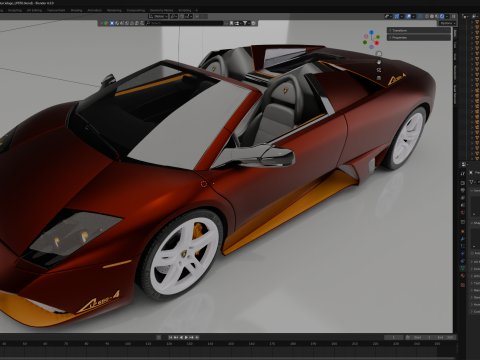The height and width of the screenshot is (360, 480).
Task: Toggle snapping magnet in header
Action: tap(182, 16)
